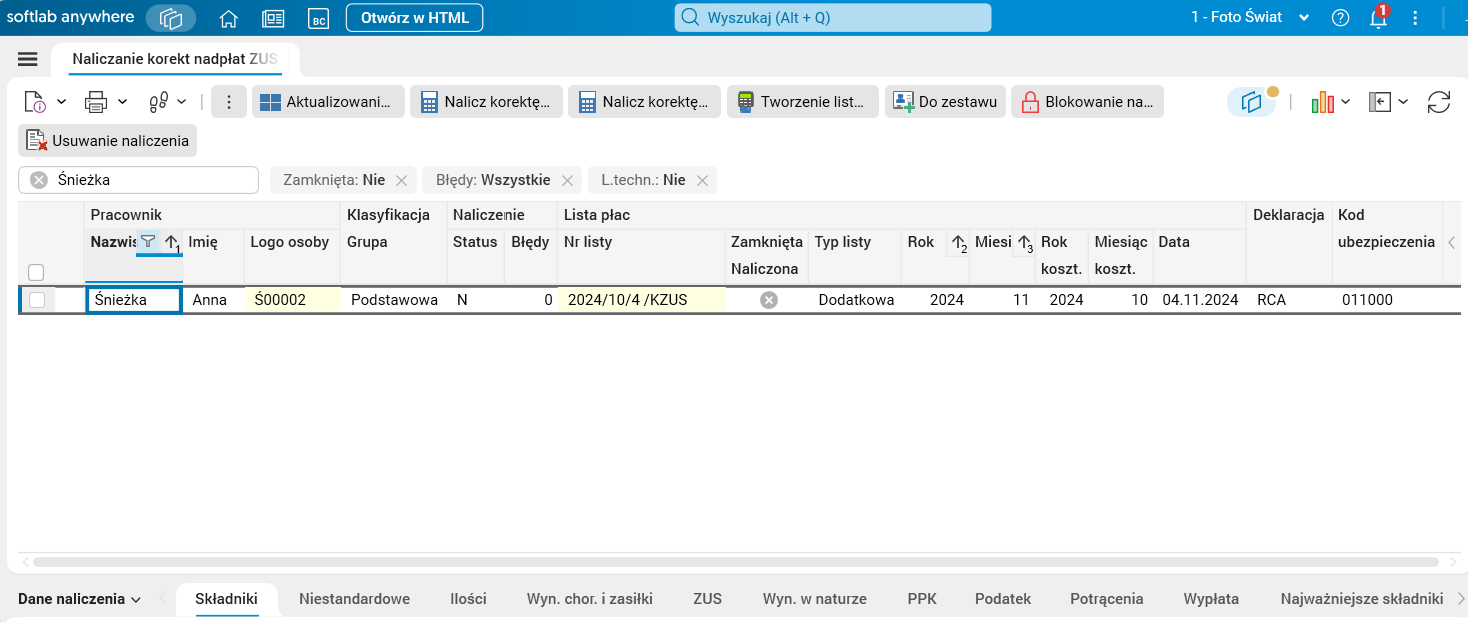Screen dimensions: 1468x622
Task: Click the horizontal scrollbar under the grid
Action: (x=735, y=562)
